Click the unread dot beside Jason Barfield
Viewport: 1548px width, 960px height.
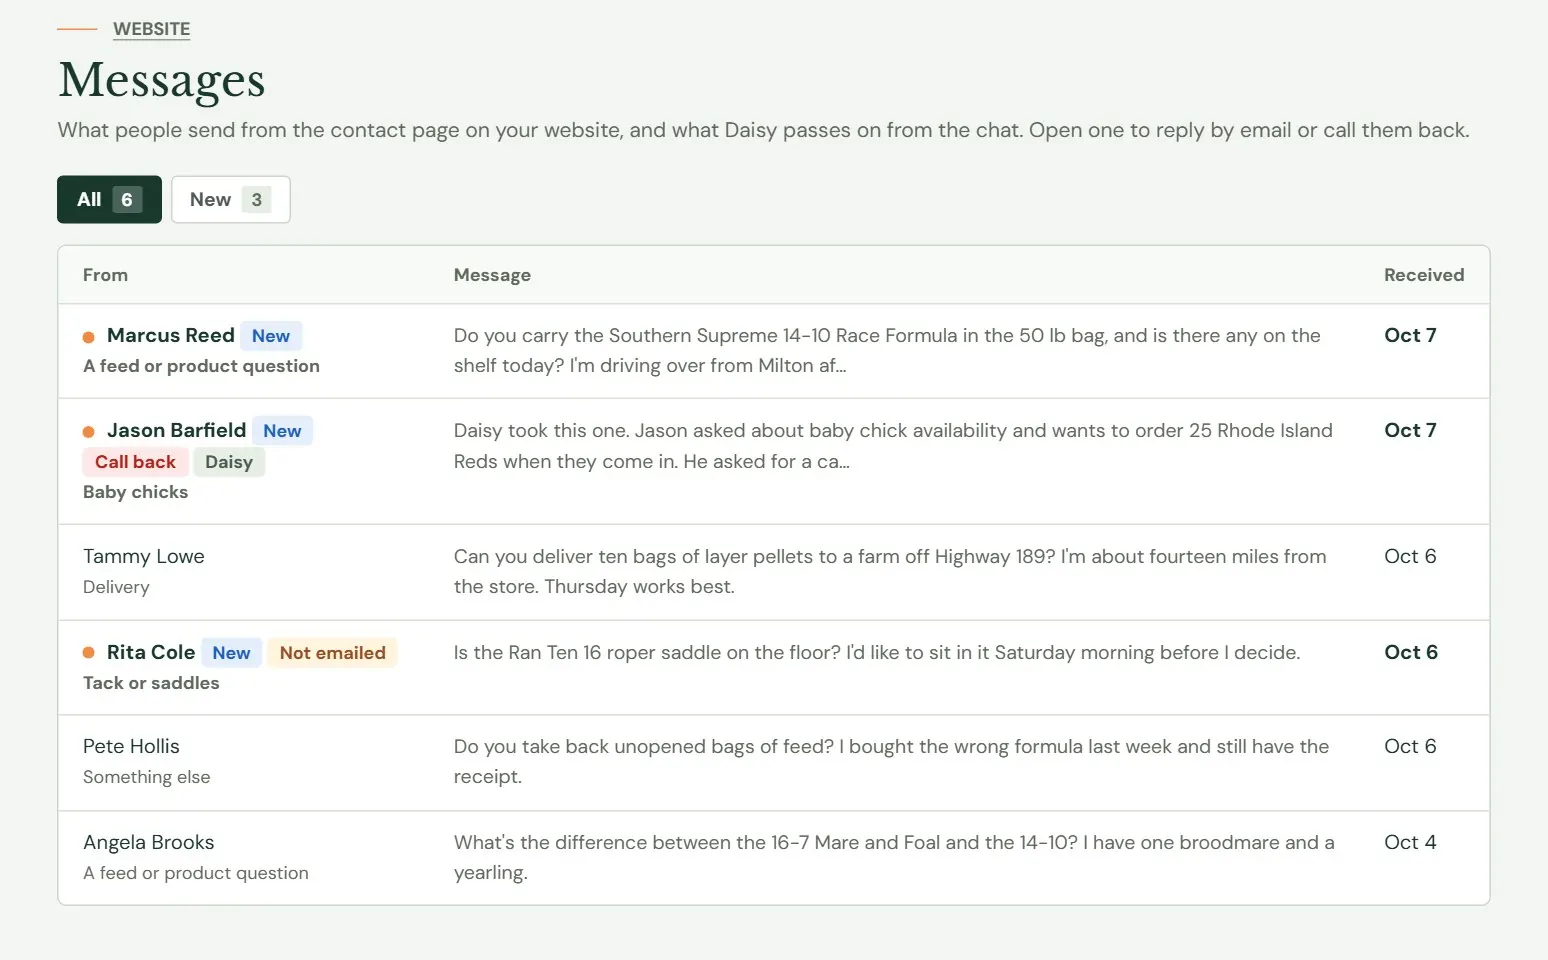click(x=89, y=432)
